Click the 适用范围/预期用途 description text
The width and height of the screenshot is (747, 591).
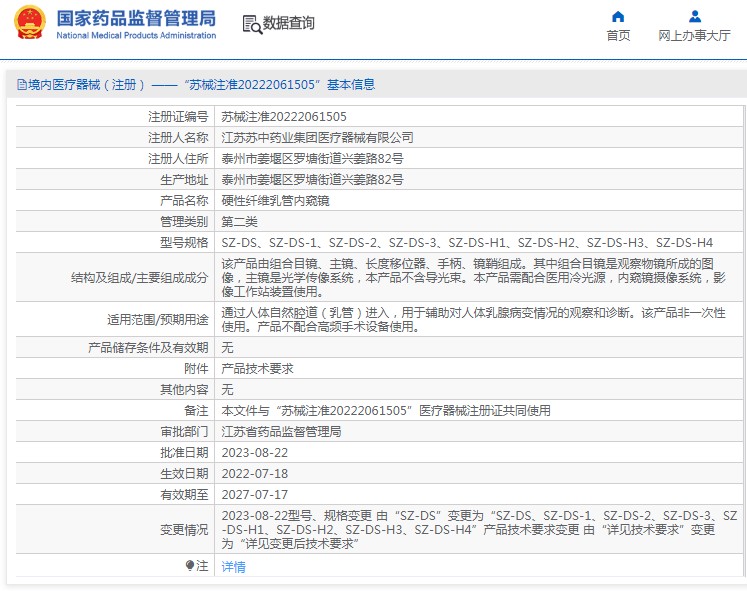point(474,319)
